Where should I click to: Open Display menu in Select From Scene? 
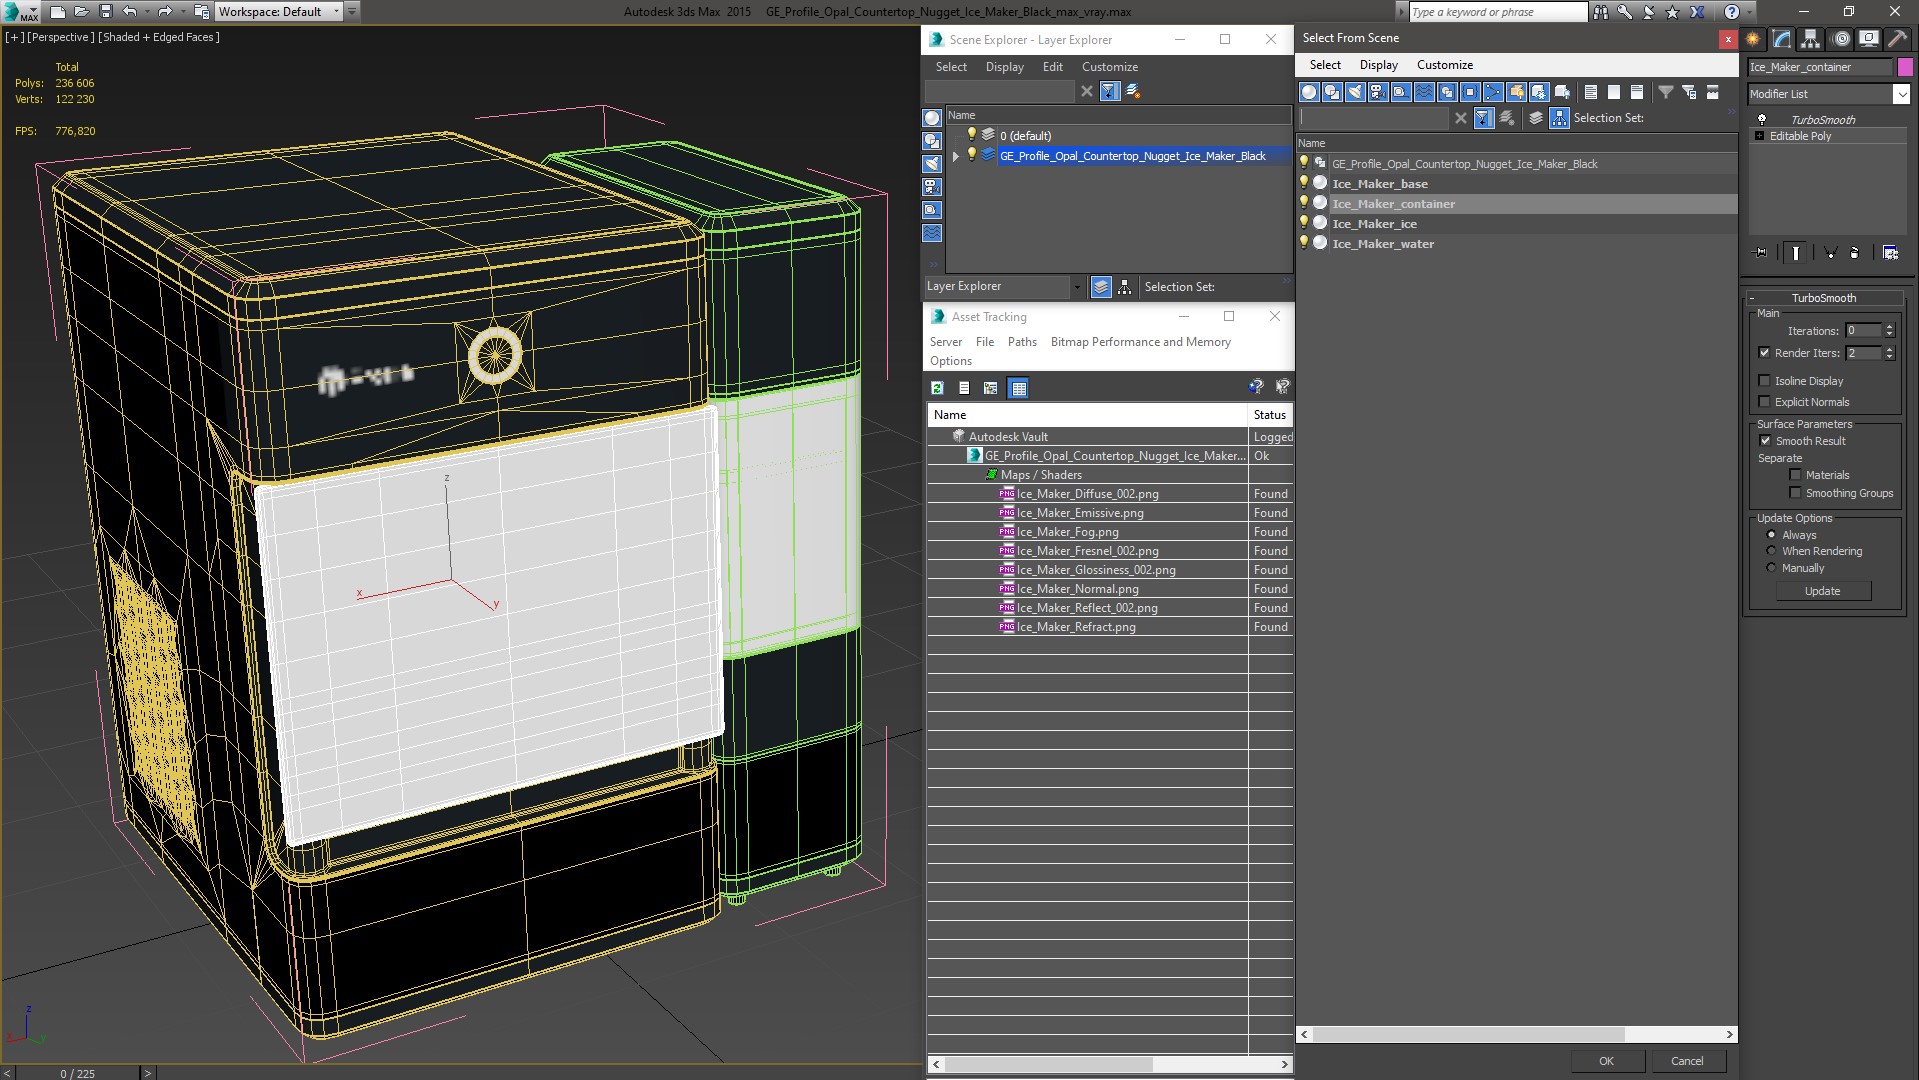(x=1378, y=65)
